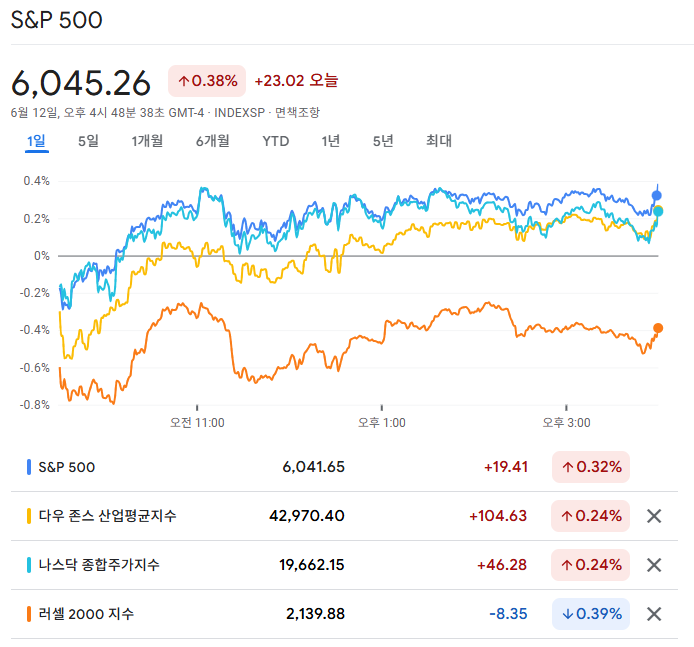Click the 오후 3:00 axis label
694x647 pixels.
click(567, 423)
